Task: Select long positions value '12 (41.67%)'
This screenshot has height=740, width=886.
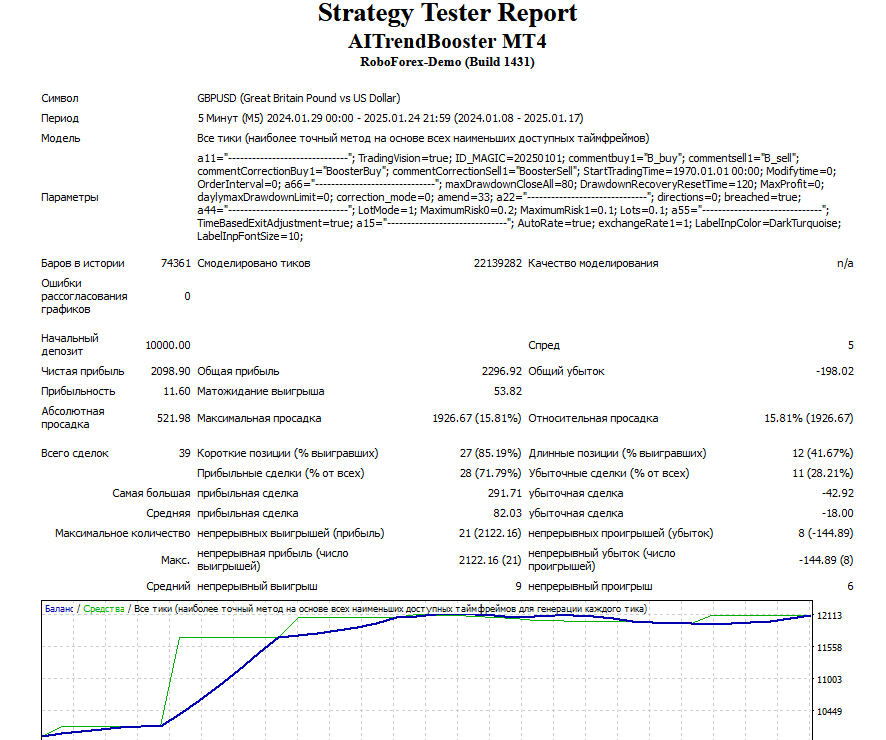Action: point(823,454)
